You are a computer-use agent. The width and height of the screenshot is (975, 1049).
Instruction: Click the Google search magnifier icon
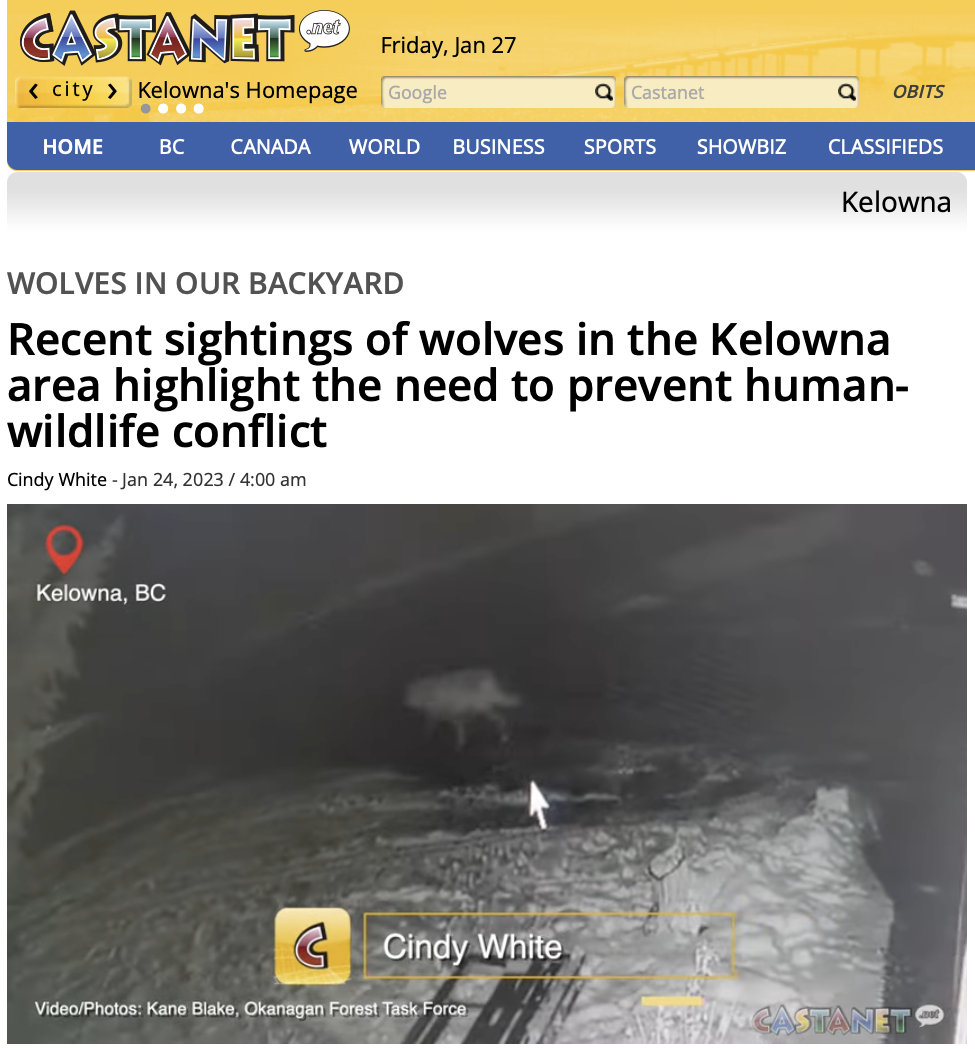[604, 92]
